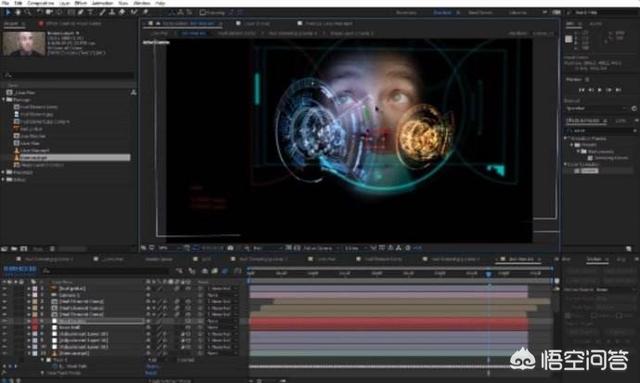Collapse the folder above project items list

pos(4,100)
